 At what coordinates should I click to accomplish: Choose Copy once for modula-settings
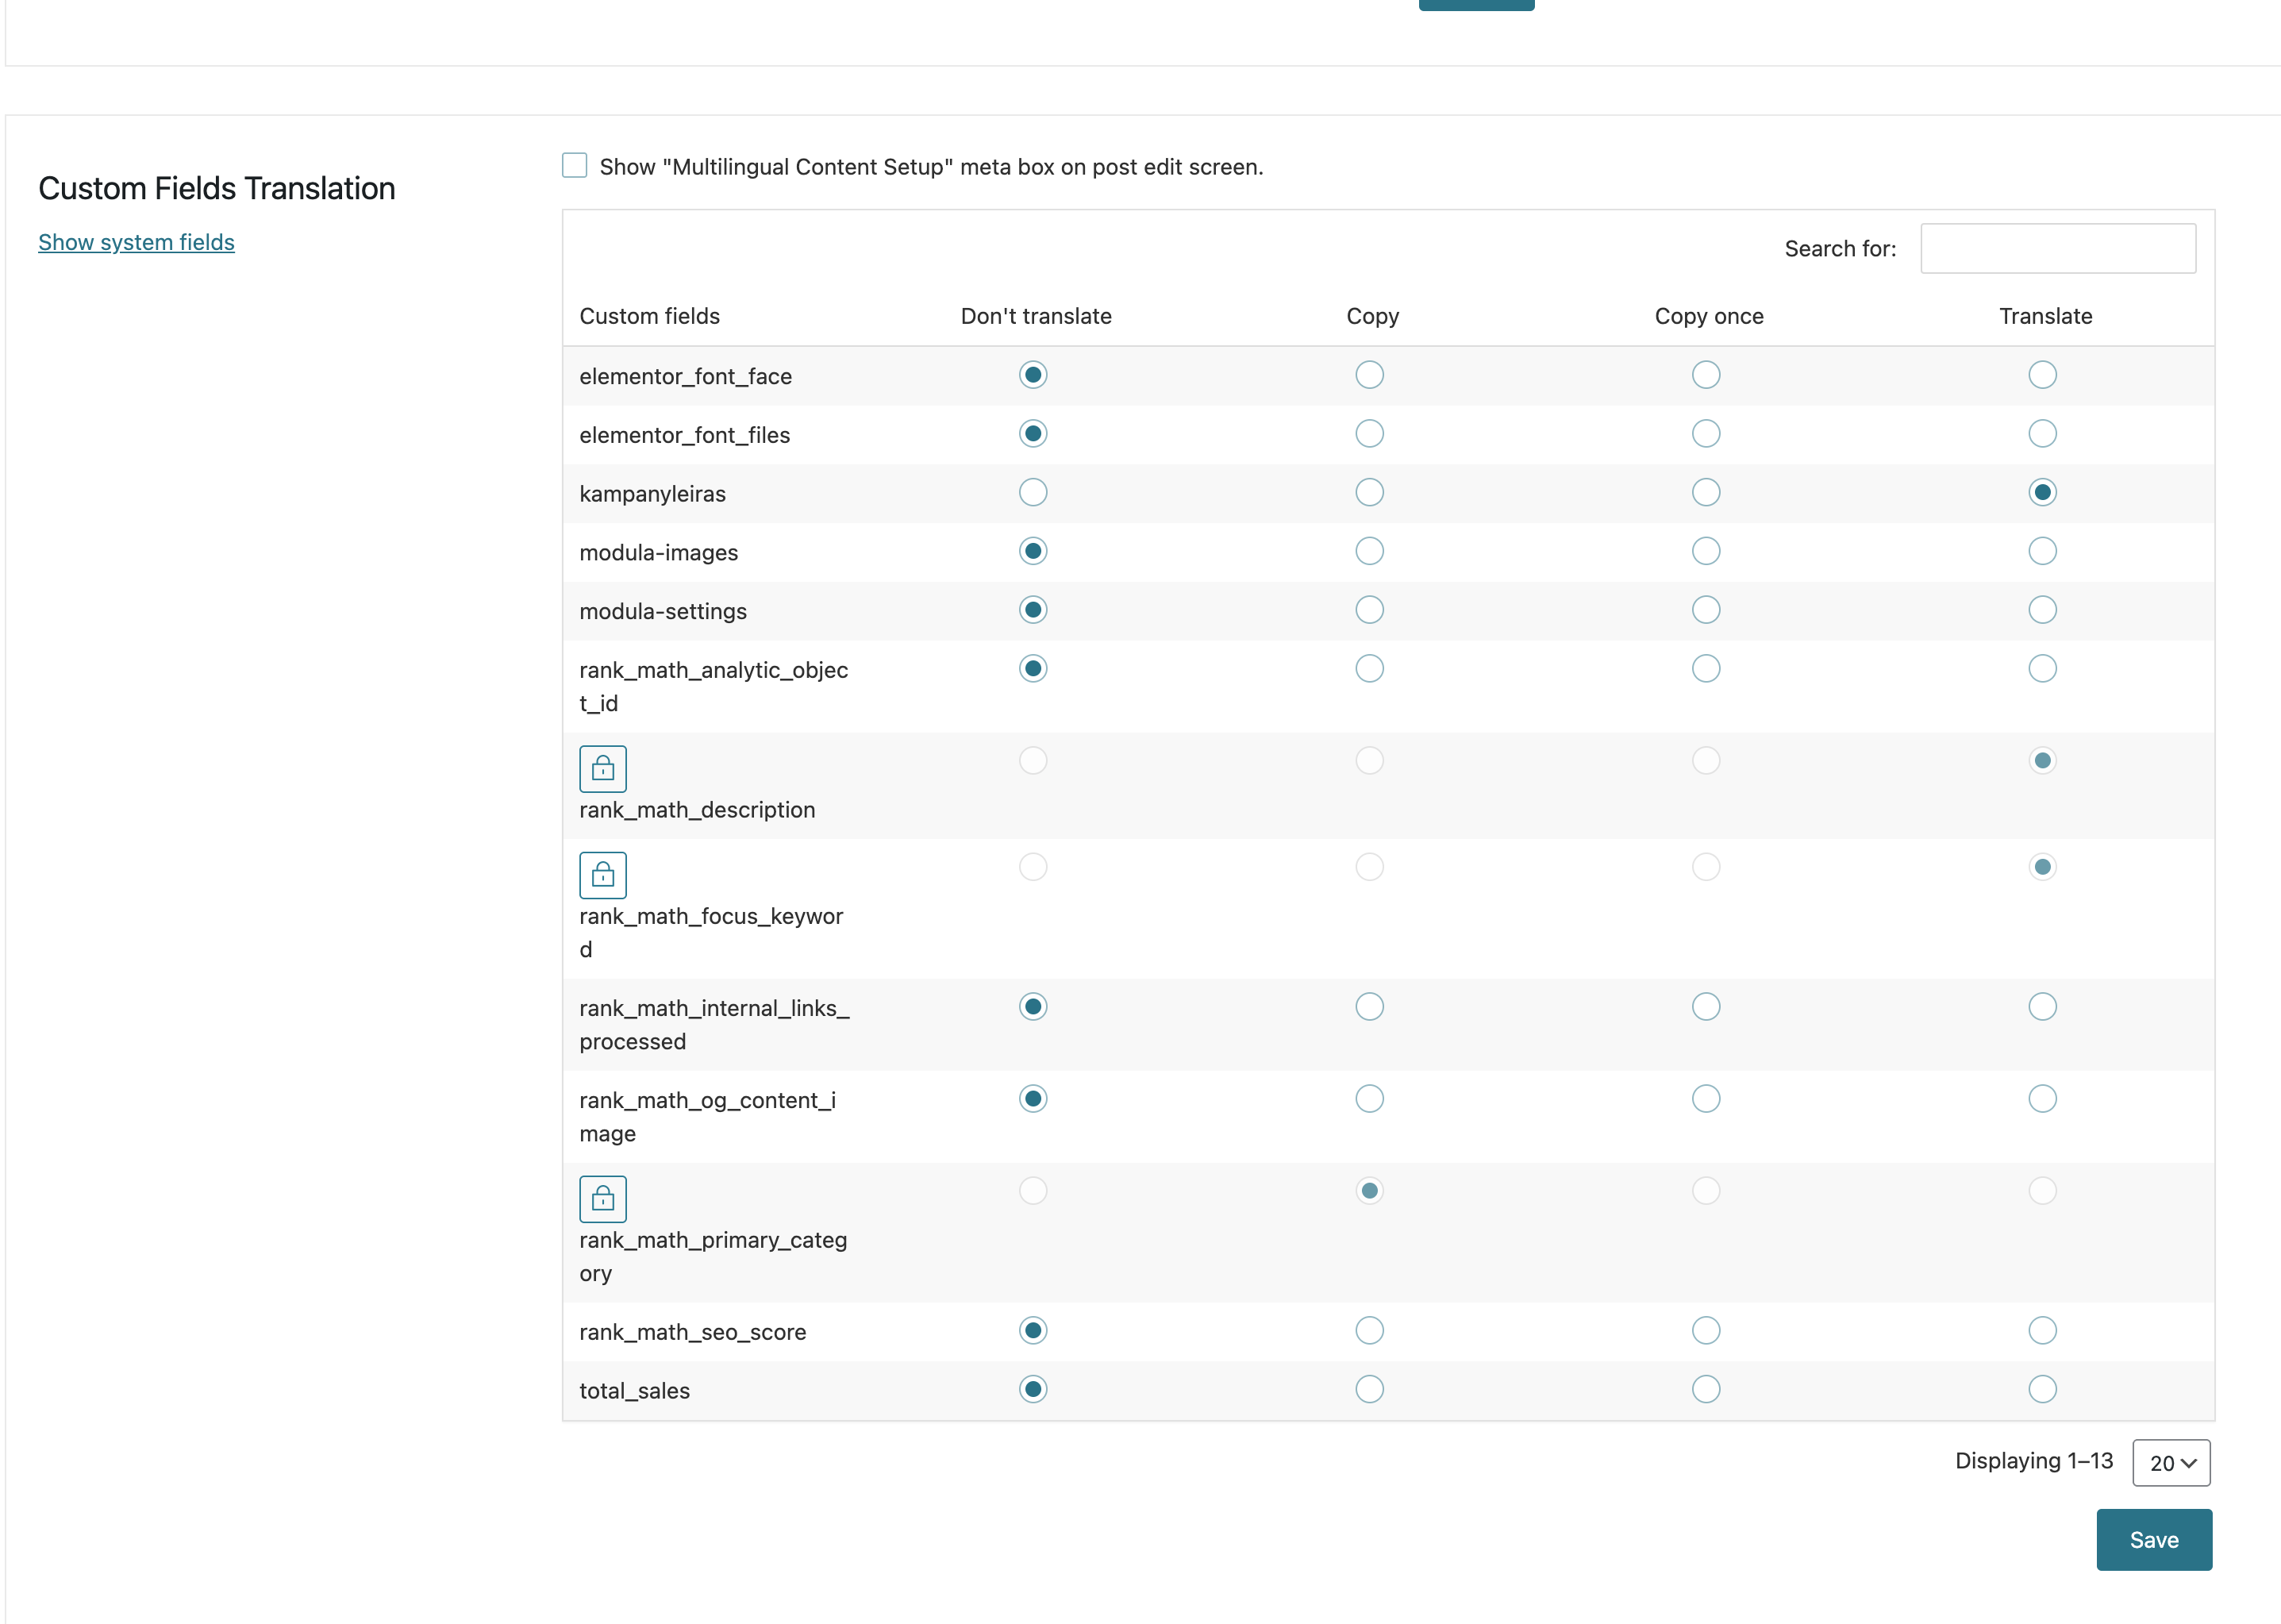1705,610
